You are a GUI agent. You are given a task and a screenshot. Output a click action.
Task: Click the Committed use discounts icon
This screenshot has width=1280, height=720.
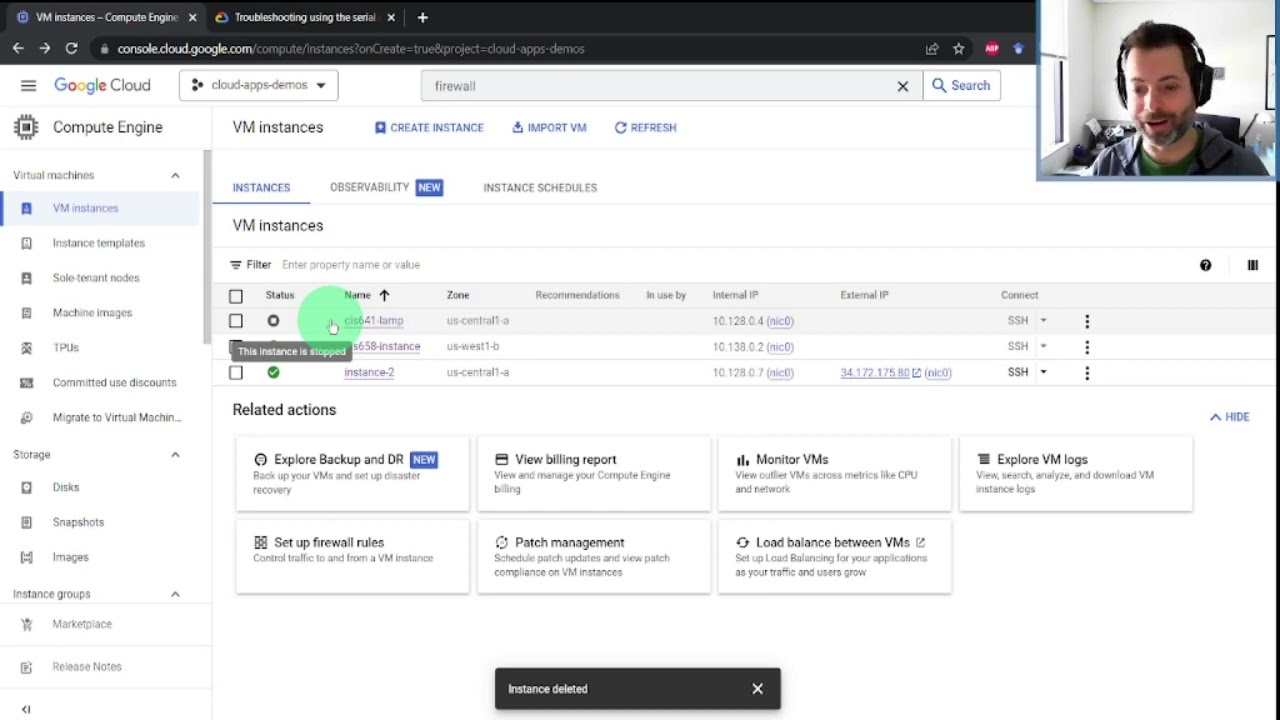click(x=26, y=383)
